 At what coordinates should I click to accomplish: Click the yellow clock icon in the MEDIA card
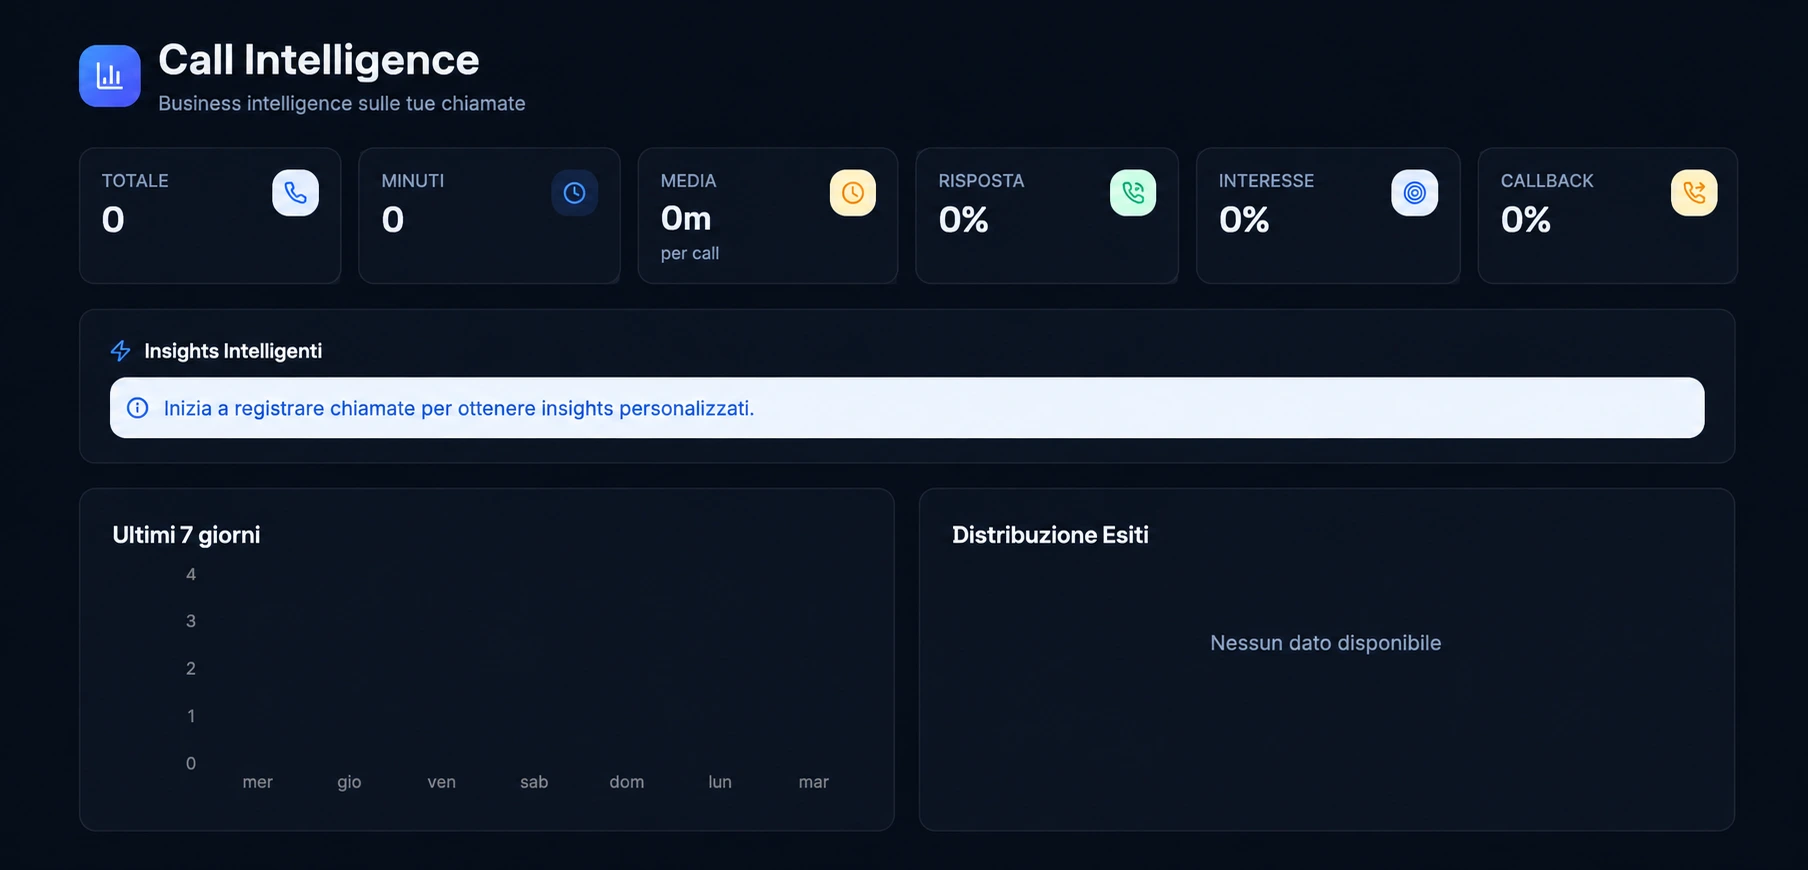pyautogui.click(x=853, y=193)
